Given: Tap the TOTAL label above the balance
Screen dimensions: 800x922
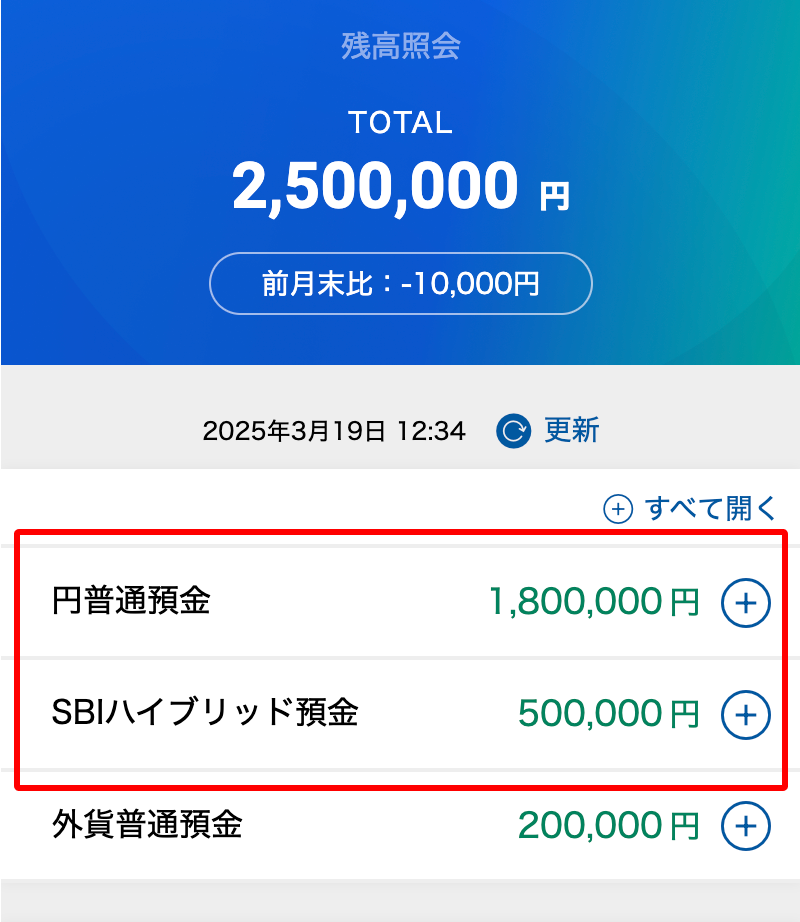Looking at the screenshot, I should point(401,122).
